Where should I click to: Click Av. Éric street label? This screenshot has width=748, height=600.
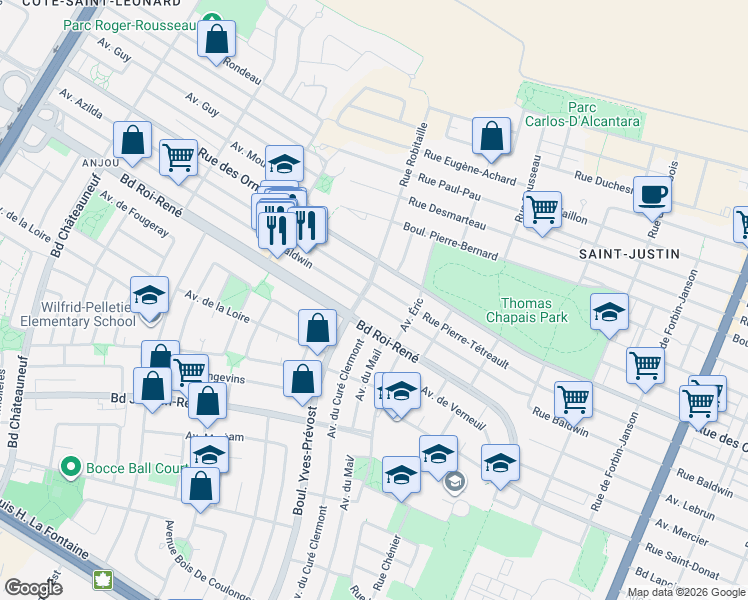point(412,315)
